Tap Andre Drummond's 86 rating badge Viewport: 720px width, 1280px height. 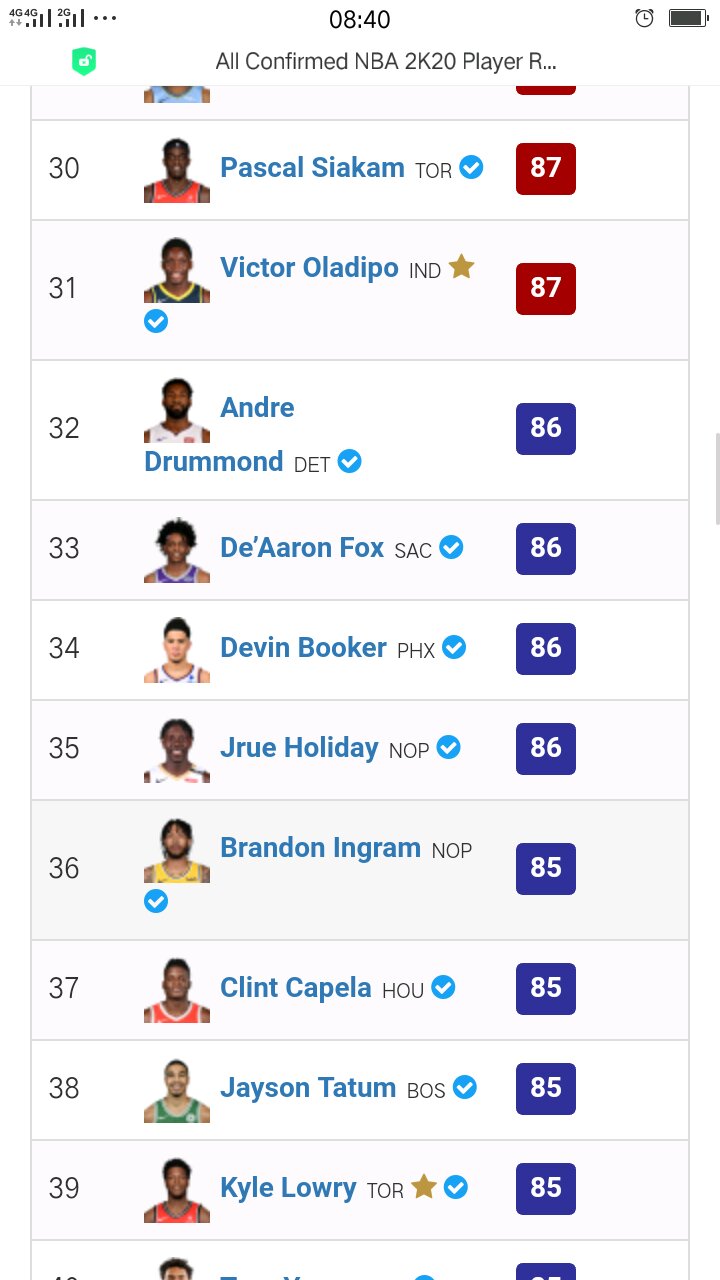click(x=546, y=428)
